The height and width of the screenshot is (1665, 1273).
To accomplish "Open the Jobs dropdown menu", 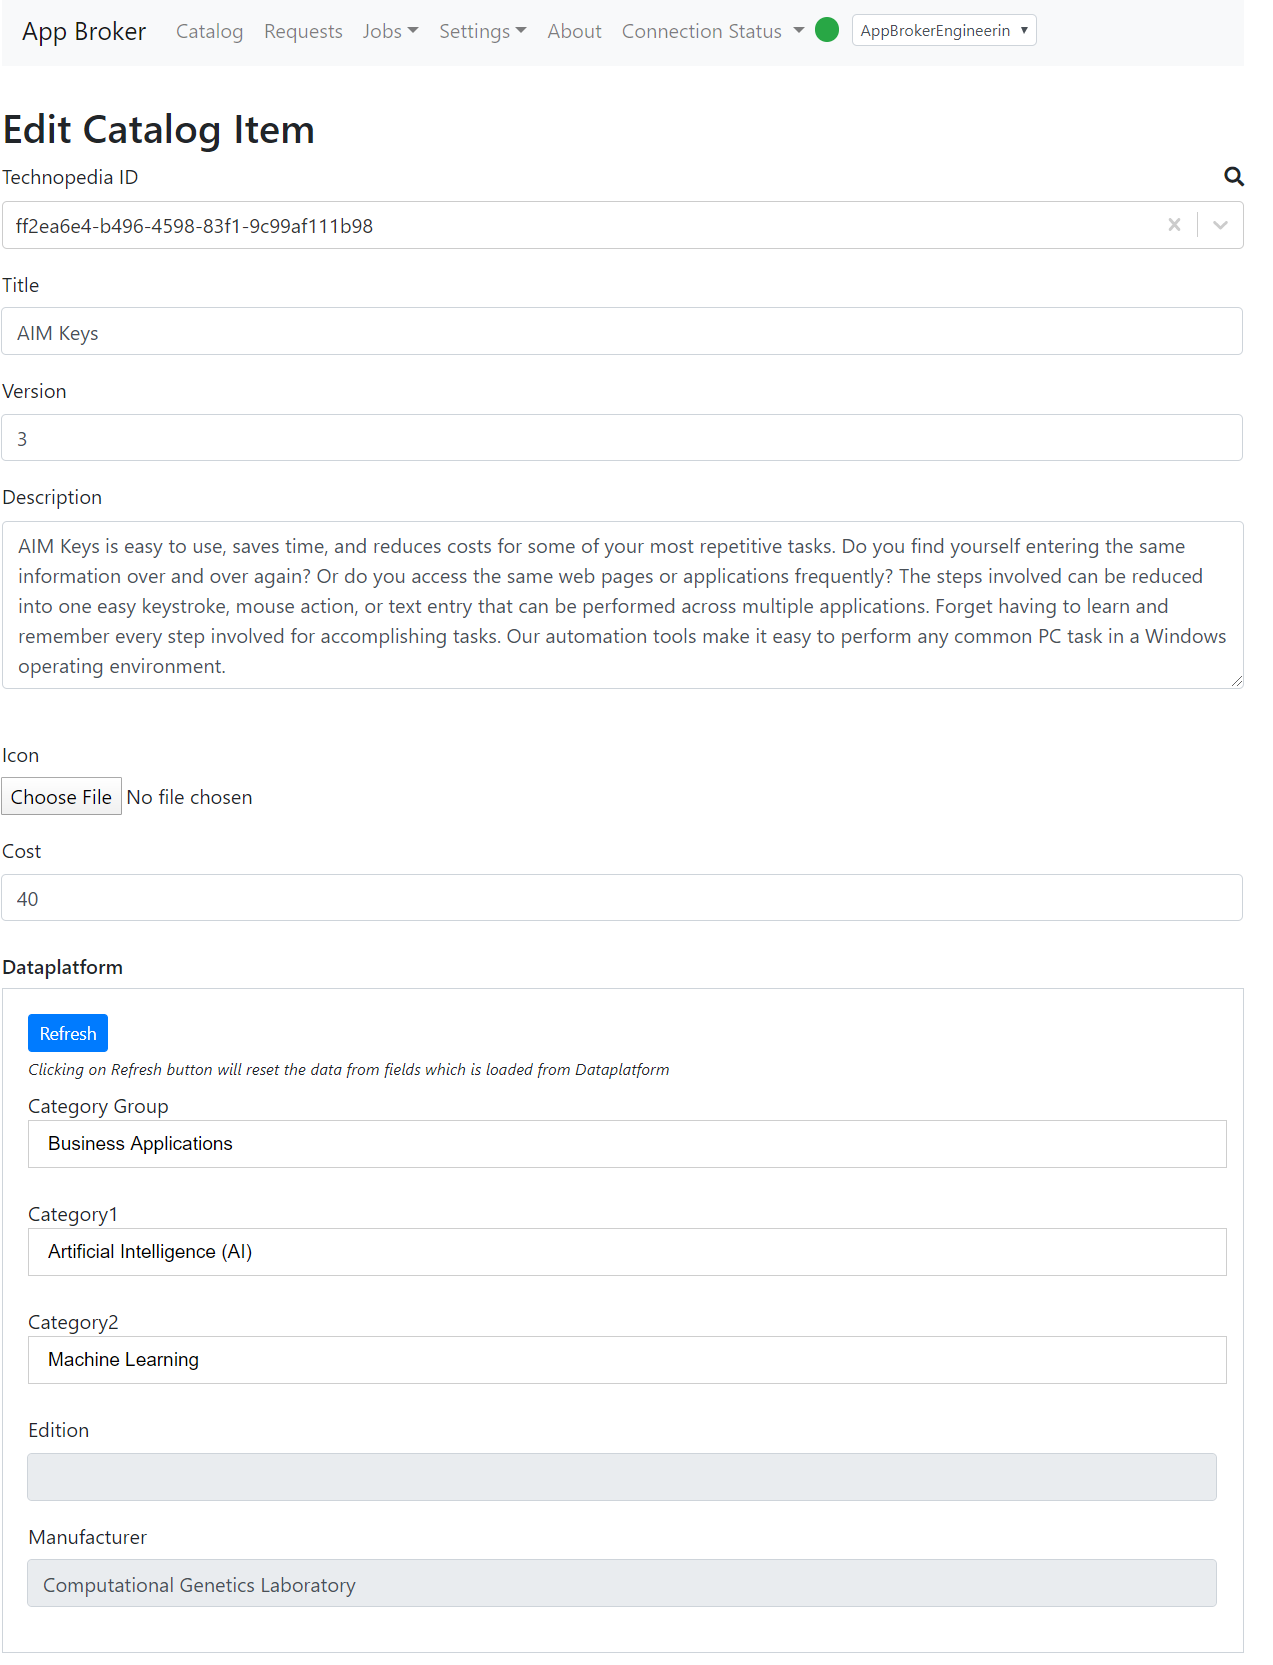I will coord(390,31).
